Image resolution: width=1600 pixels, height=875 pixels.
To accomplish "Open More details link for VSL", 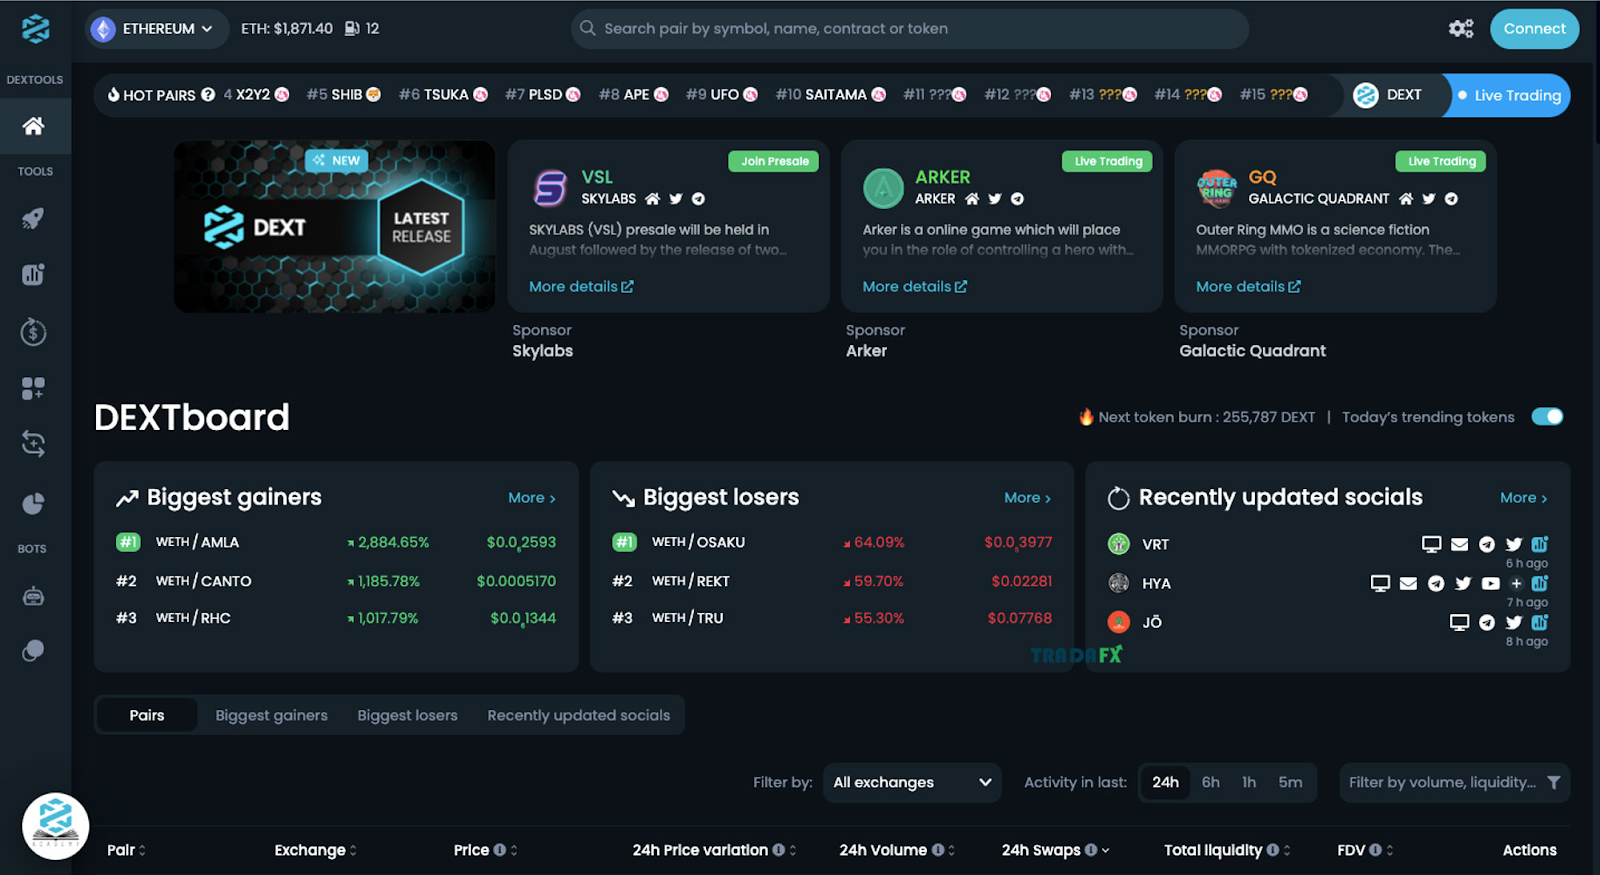I will [580, 287].
